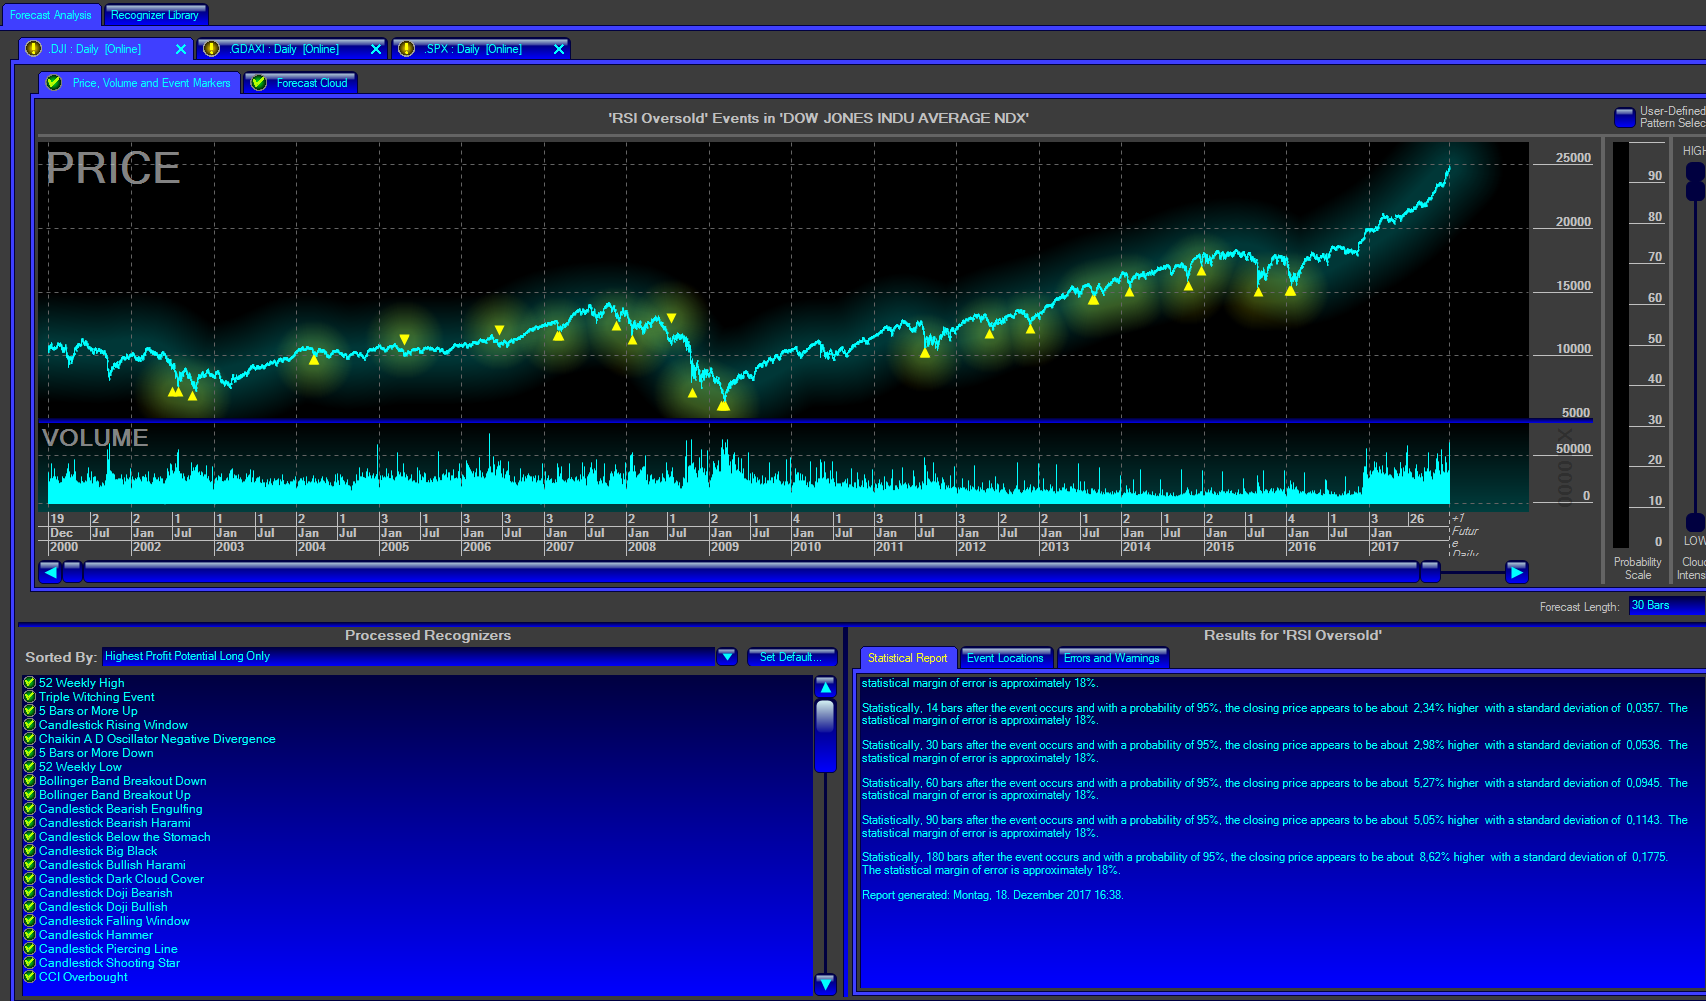This screenshot has height=1001, width=1706.
Task: Uncheck the Triple Witching Event recognizer
Action: click(30, 697)
